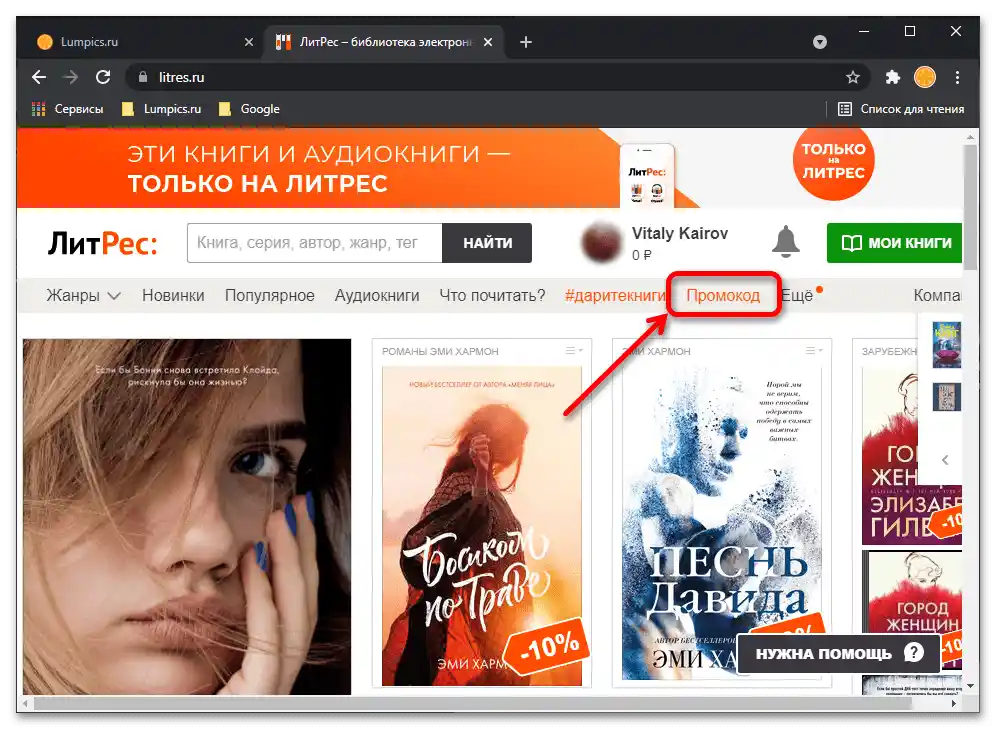Open the Промокод menu item
Image resolution: width=996 pixels, height=729 pixels.
pos(723,296)
